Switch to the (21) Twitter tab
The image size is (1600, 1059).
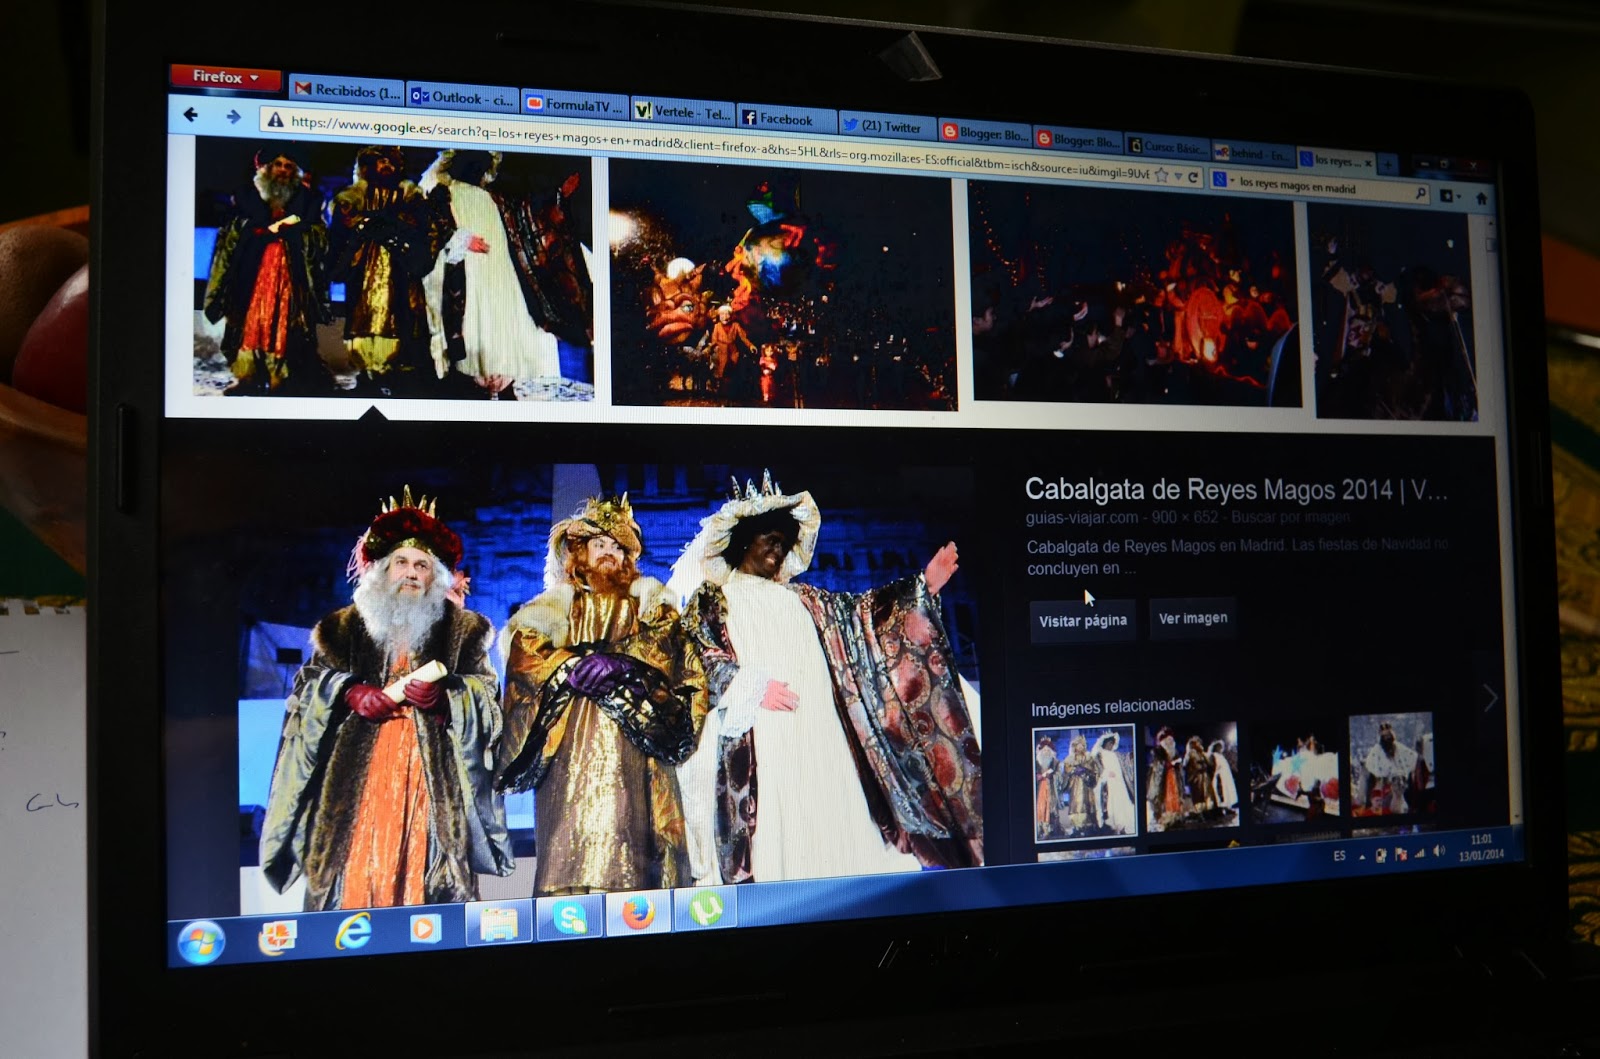886,126
